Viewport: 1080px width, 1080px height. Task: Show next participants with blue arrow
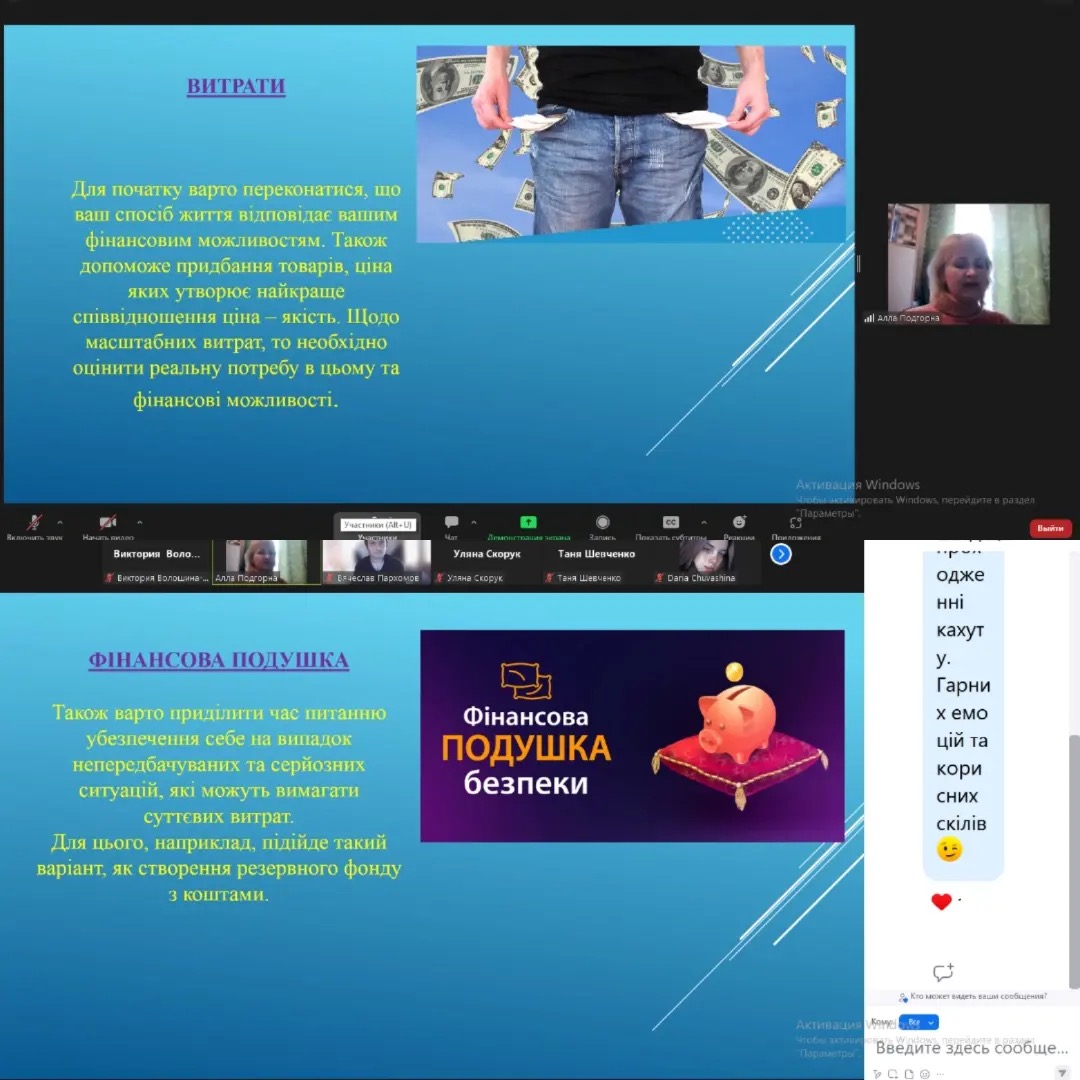point(781,554)
